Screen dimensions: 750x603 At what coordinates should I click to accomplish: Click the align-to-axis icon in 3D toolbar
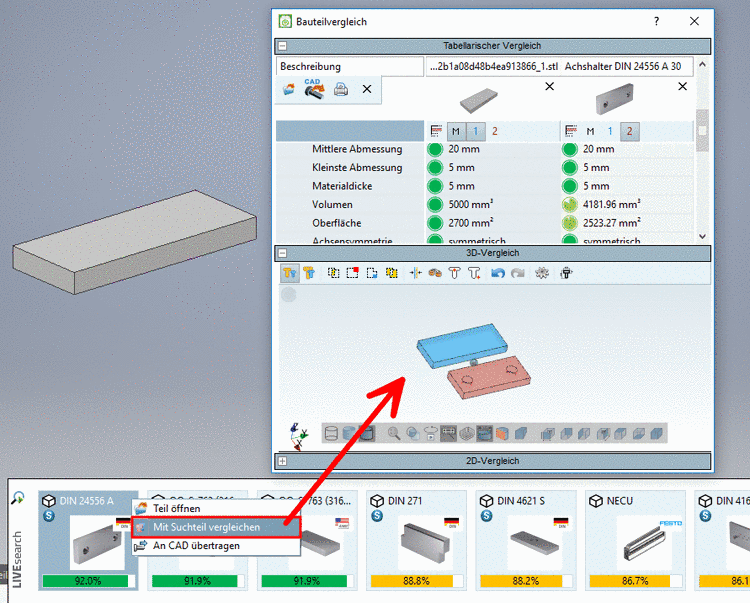click(x=415, y=273)
